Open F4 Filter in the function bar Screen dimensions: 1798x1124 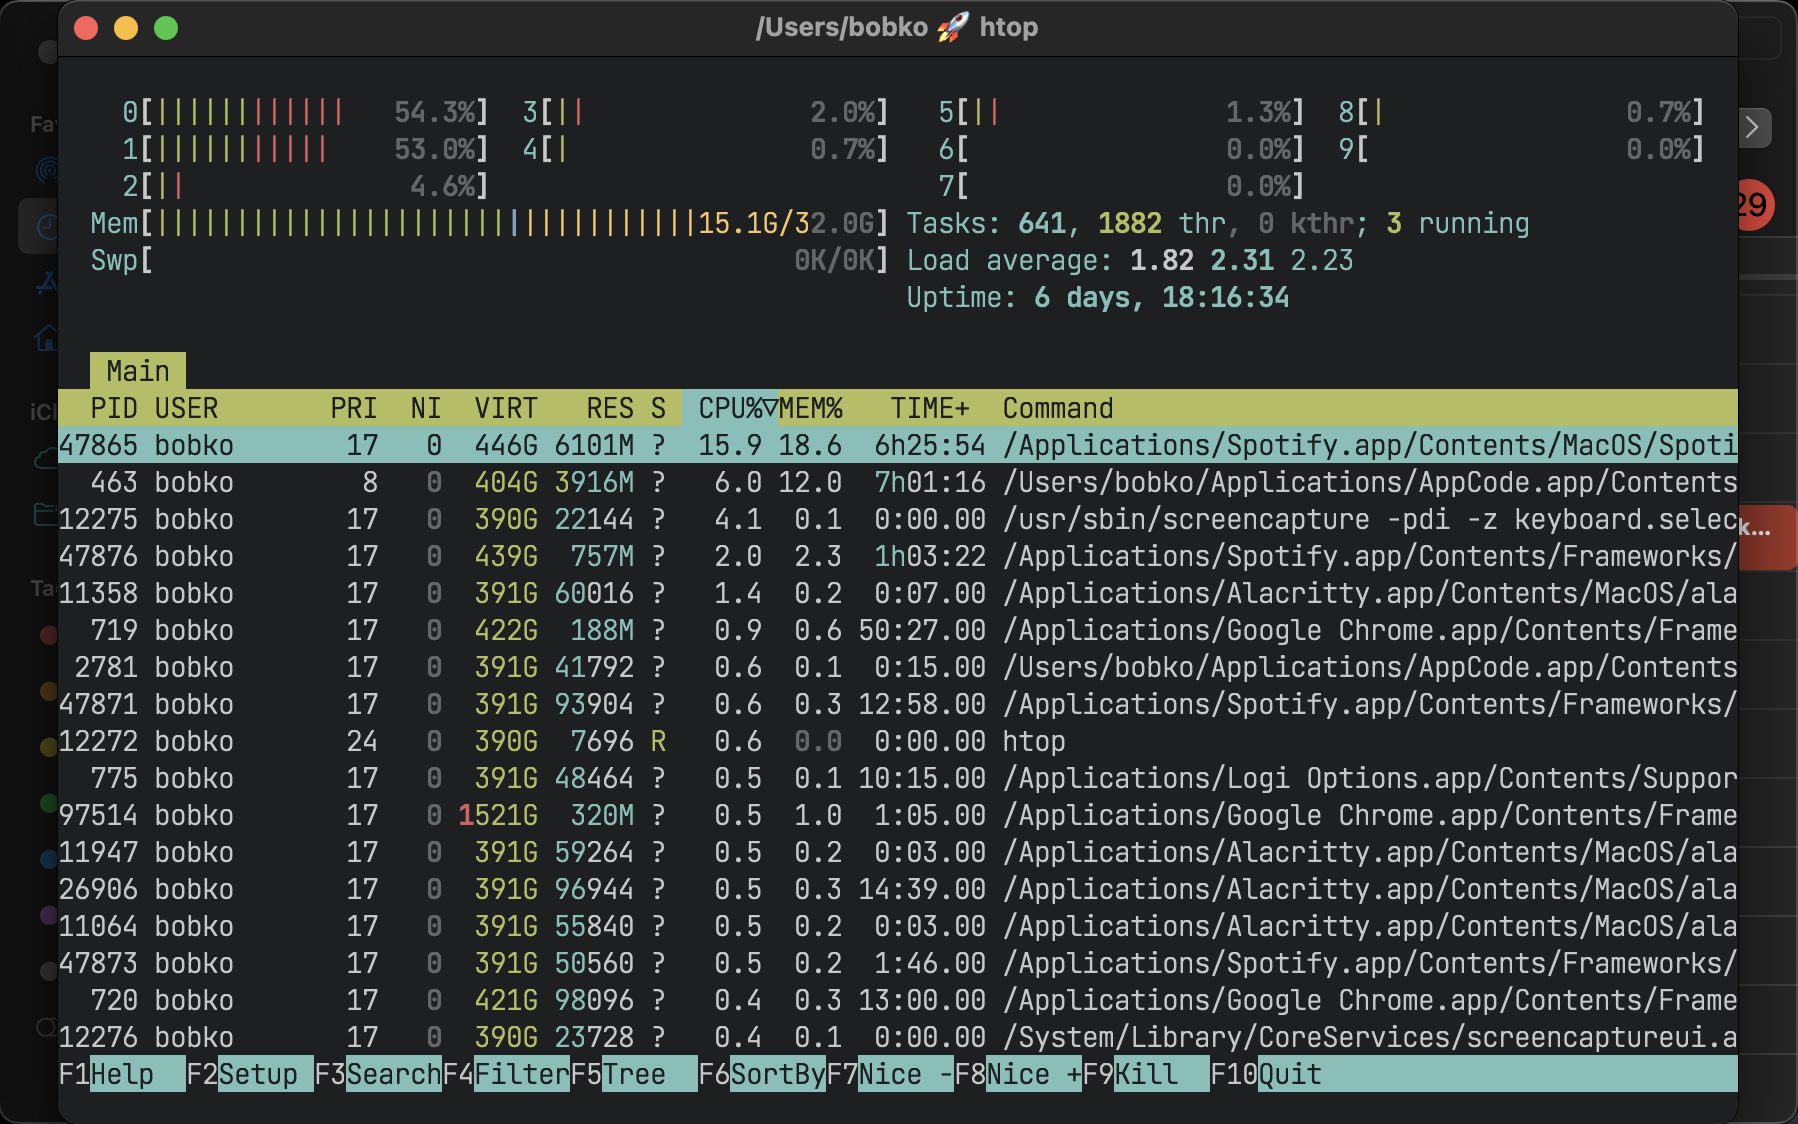(x=506, y=1074)
